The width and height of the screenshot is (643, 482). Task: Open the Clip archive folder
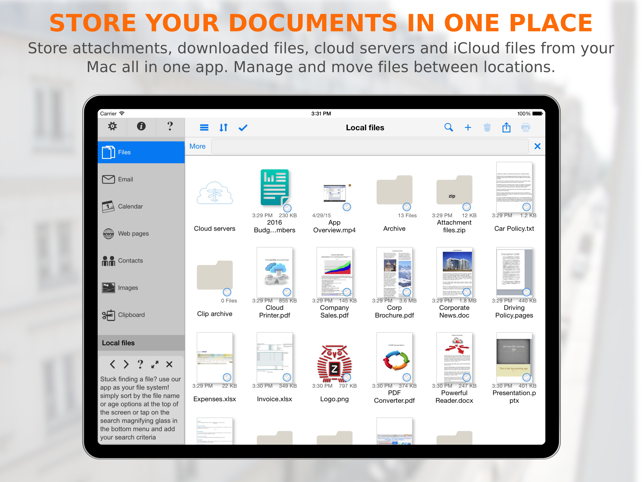(214, 288)
